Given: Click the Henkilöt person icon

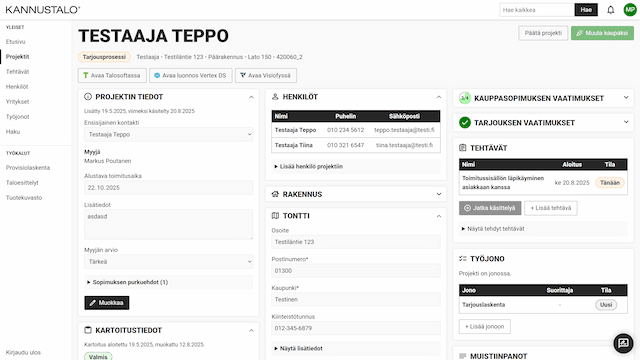Looking at the screenshot, I should [x=275, y=97].
